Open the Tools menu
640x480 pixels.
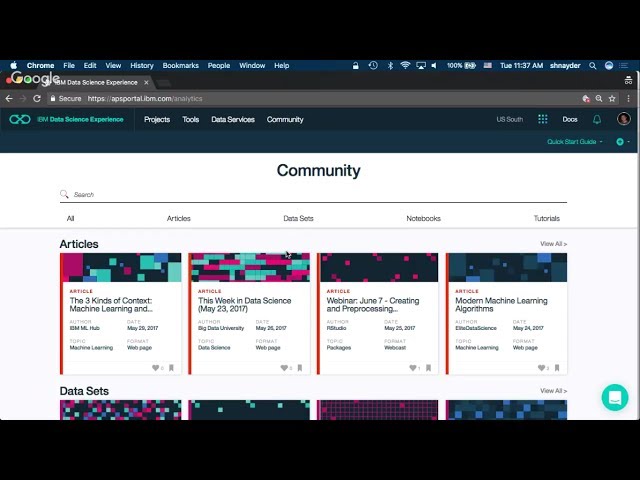pyautogui.click(x=191, y=120)
